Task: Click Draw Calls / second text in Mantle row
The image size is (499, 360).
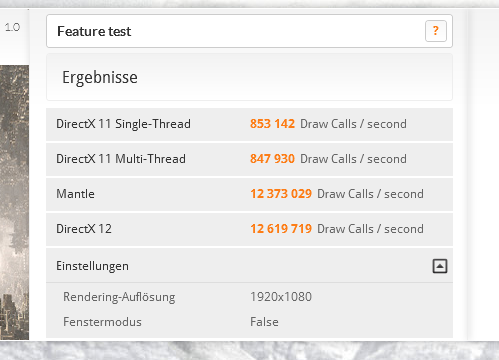Action: click(370, 194)
